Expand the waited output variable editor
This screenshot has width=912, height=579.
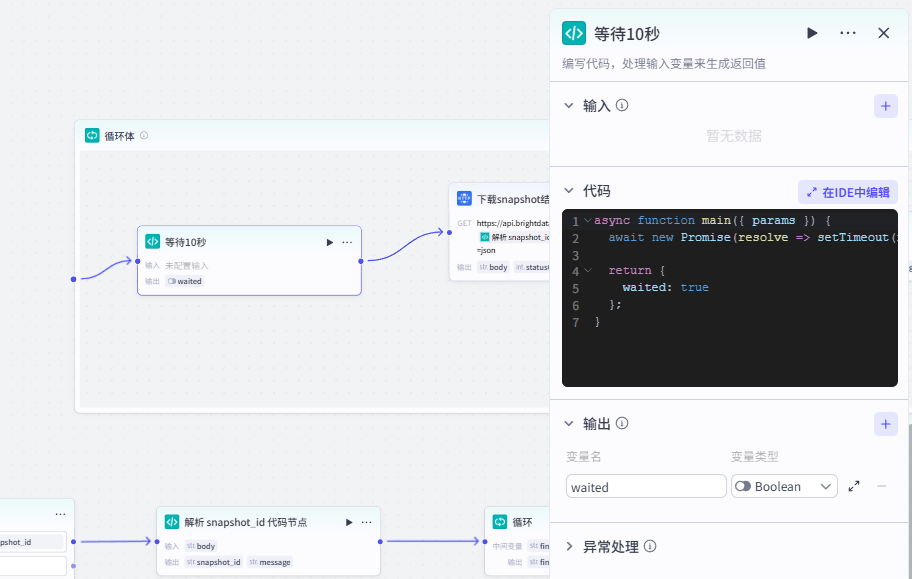pos(854,486)
